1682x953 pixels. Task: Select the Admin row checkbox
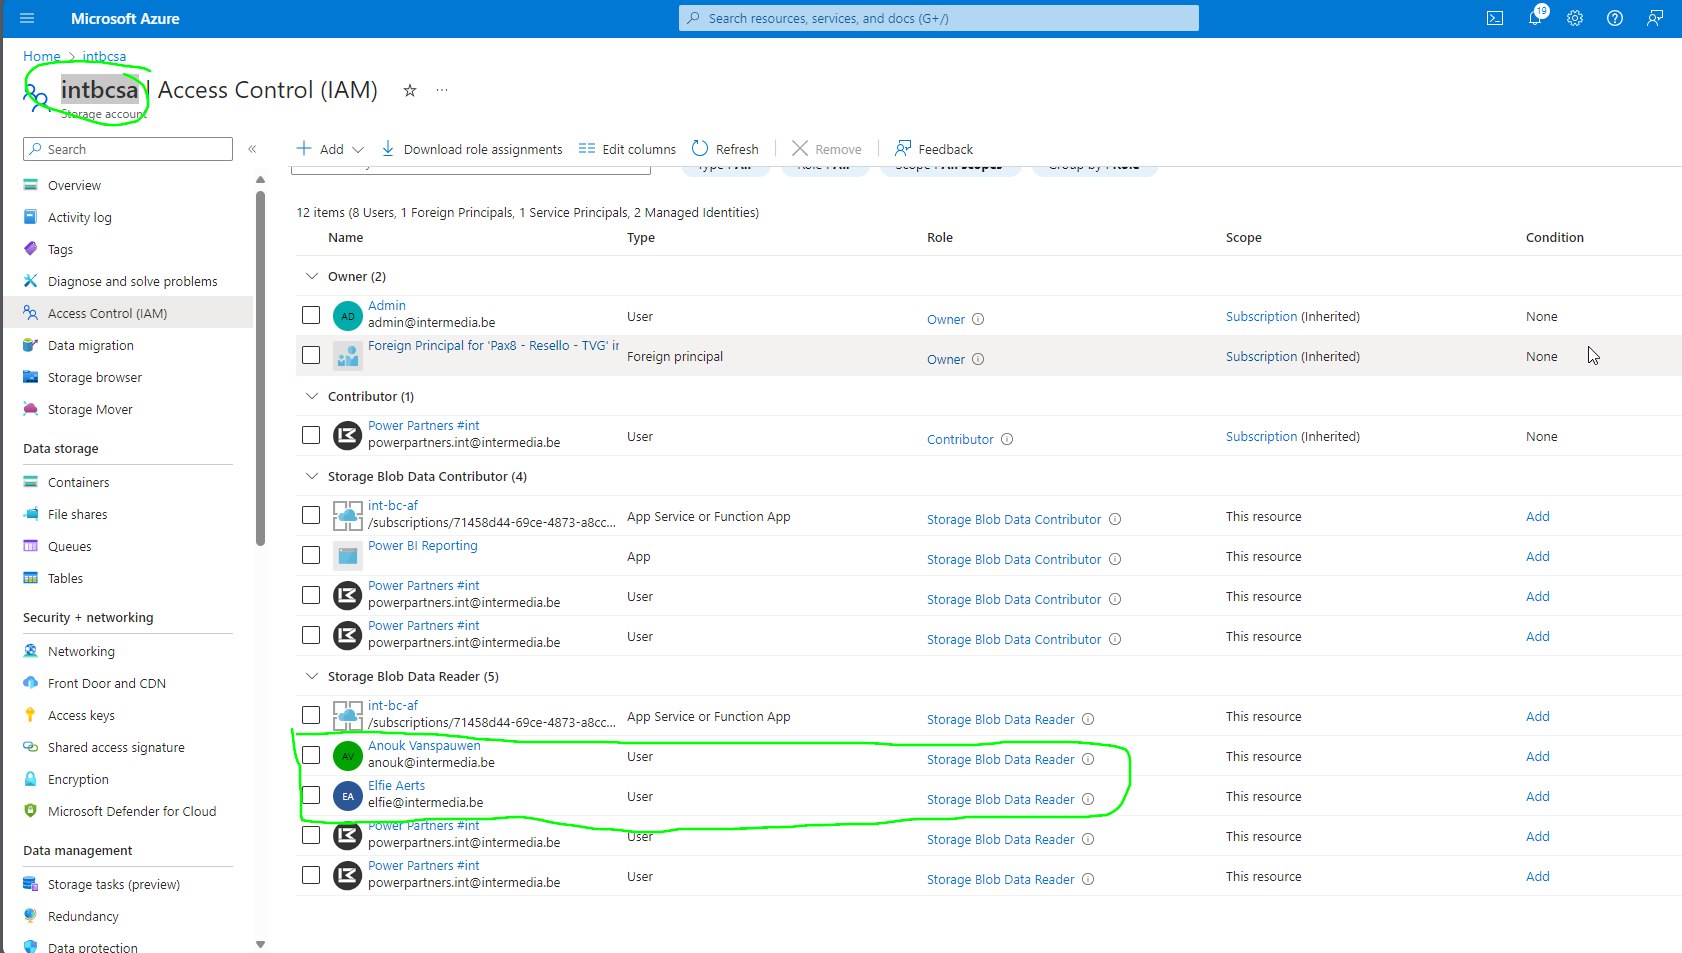click(311, 315)
